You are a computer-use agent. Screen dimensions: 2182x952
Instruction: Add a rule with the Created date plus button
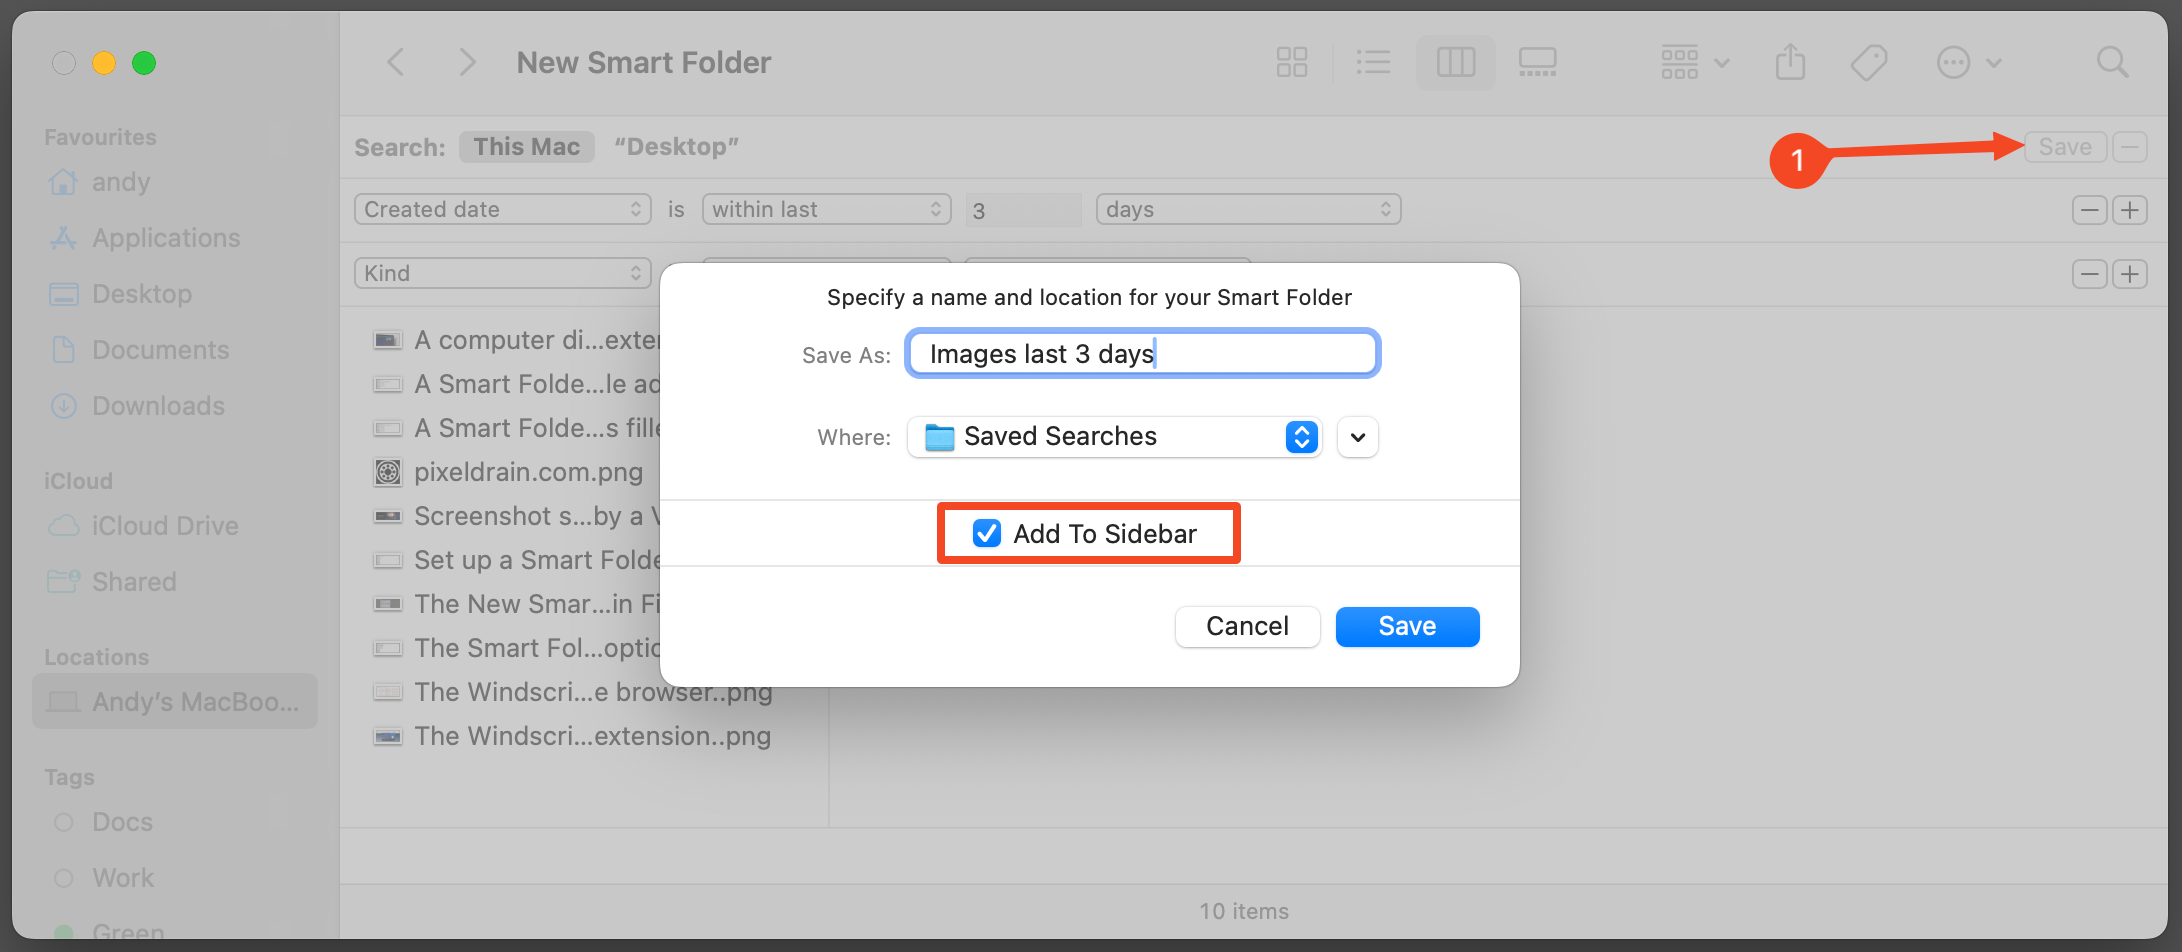pyautogui.click(x=2130, y=210)
